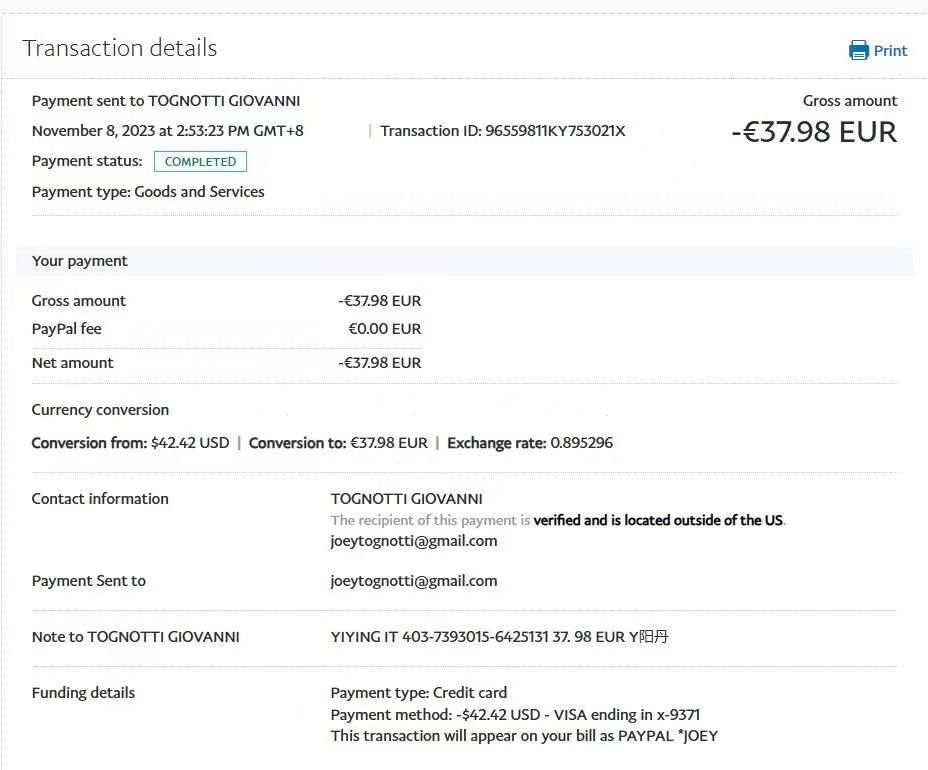Click the large -€37.98 EUR header amount

point(814,132)
